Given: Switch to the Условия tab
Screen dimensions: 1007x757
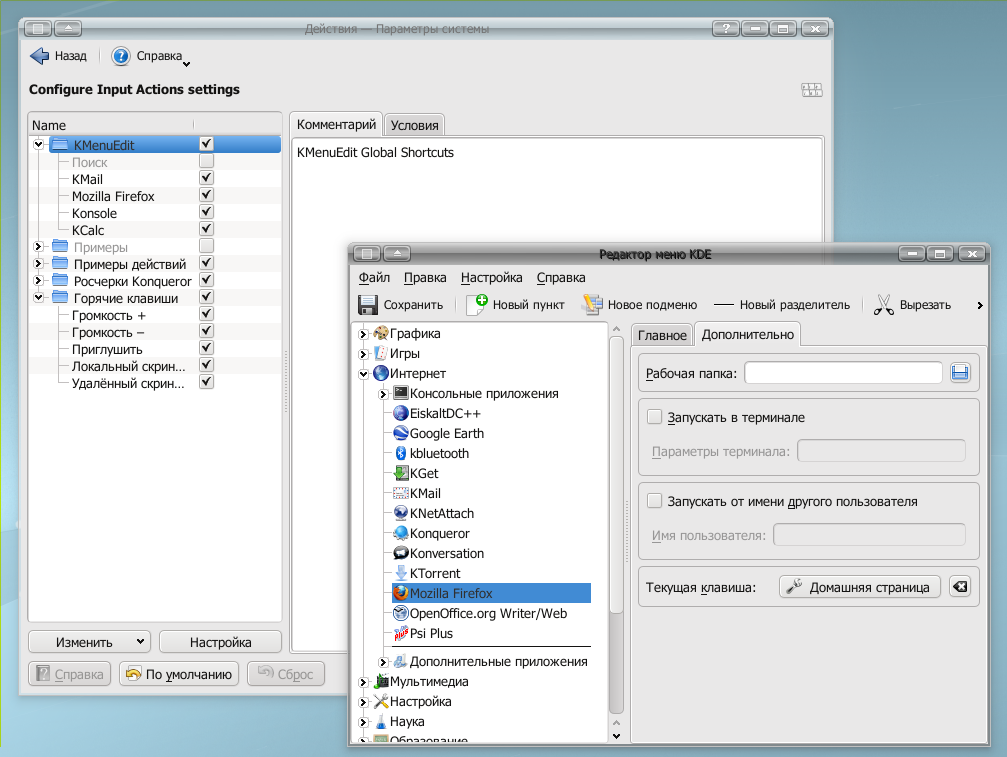Looking at the screenshot, I should click(x=415, y=125).
